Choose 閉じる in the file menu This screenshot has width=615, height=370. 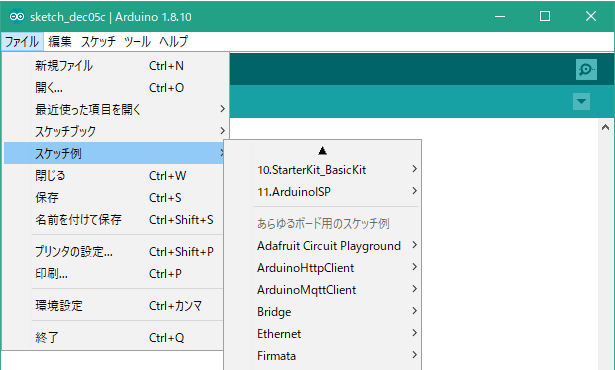point(114,175)
